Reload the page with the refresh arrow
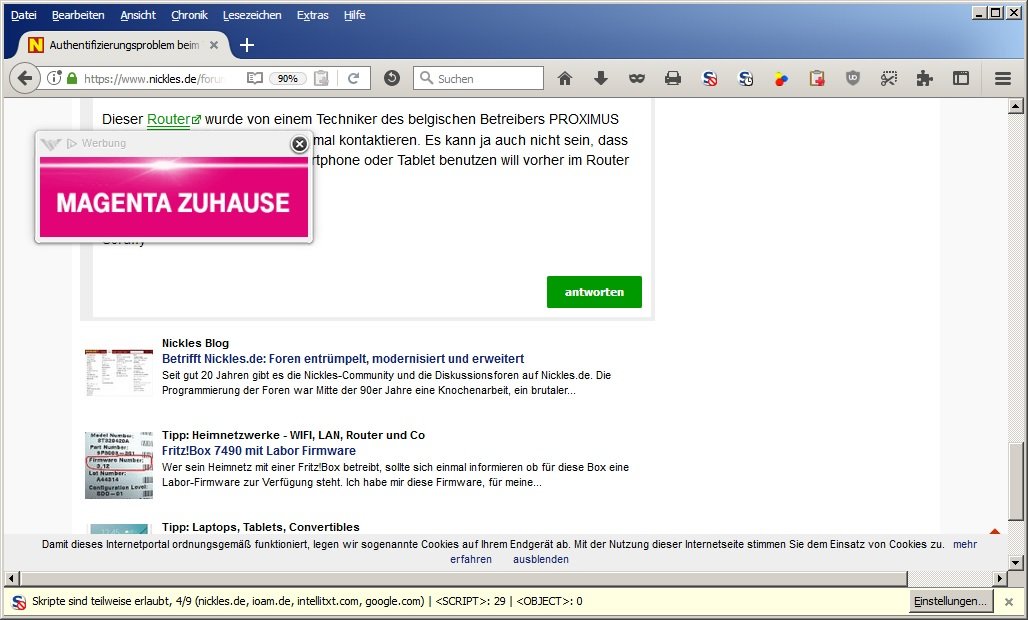Screen dimensions: 1028x620 click(x=354, y=79)
